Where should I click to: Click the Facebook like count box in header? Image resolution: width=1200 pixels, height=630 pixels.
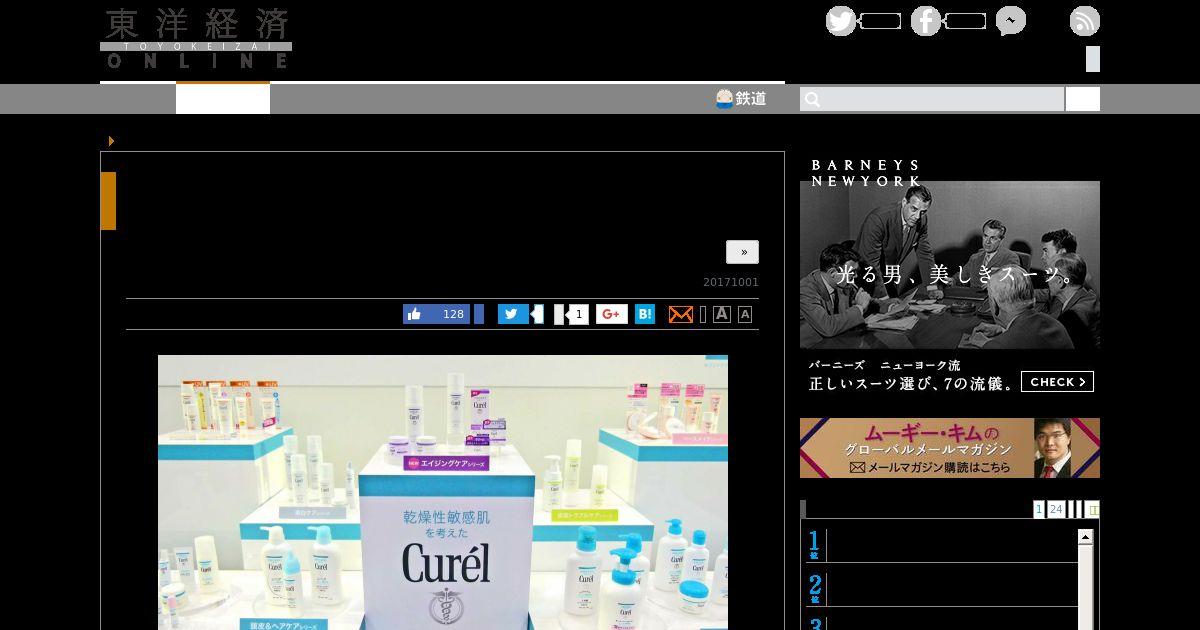[x=965, y=21]
